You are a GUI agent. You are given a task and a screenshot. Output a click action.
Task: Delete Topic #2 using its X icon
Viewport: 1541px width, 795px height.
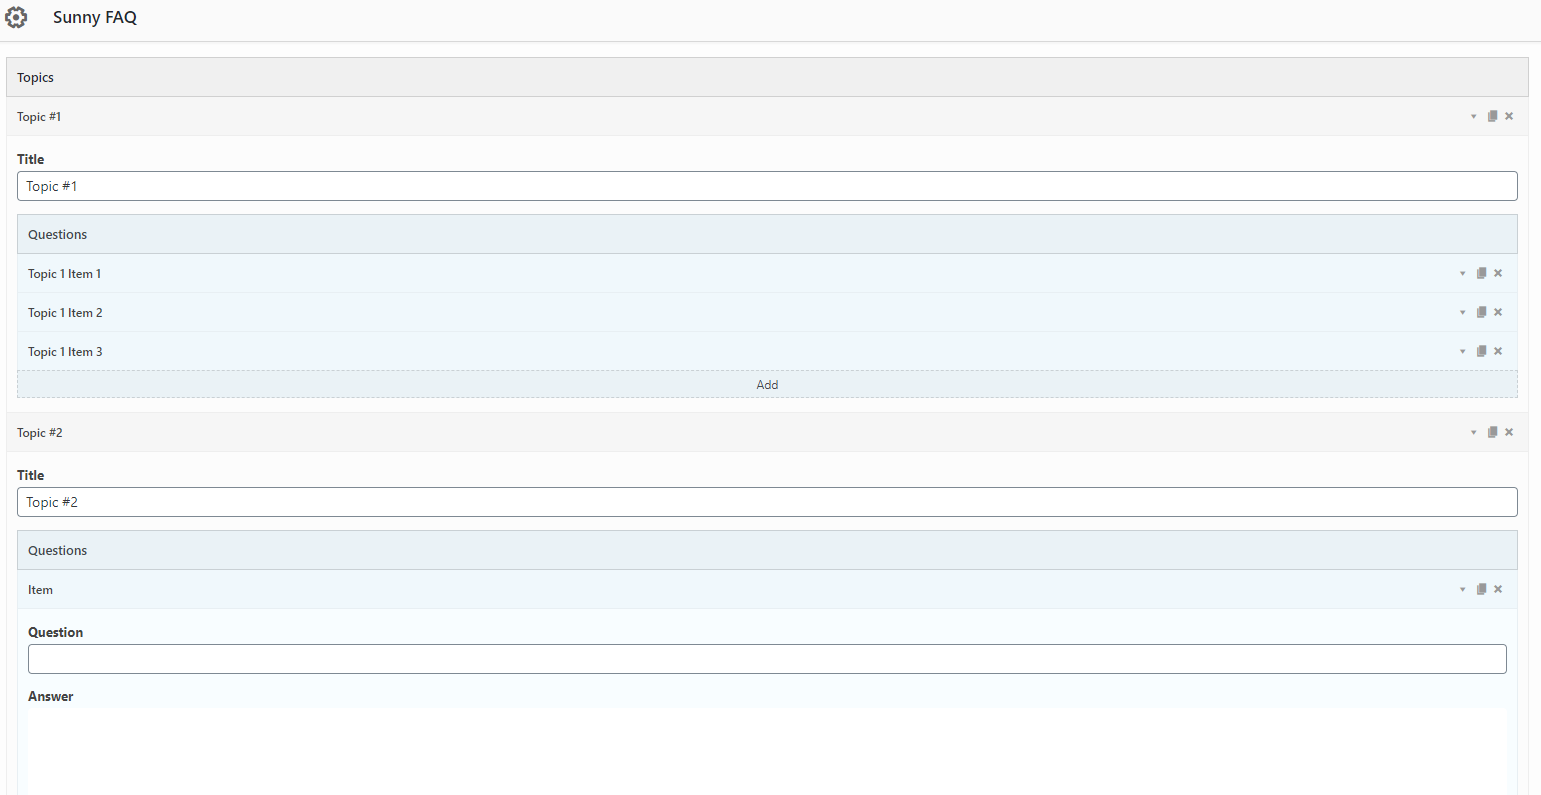click(1509, 432)
